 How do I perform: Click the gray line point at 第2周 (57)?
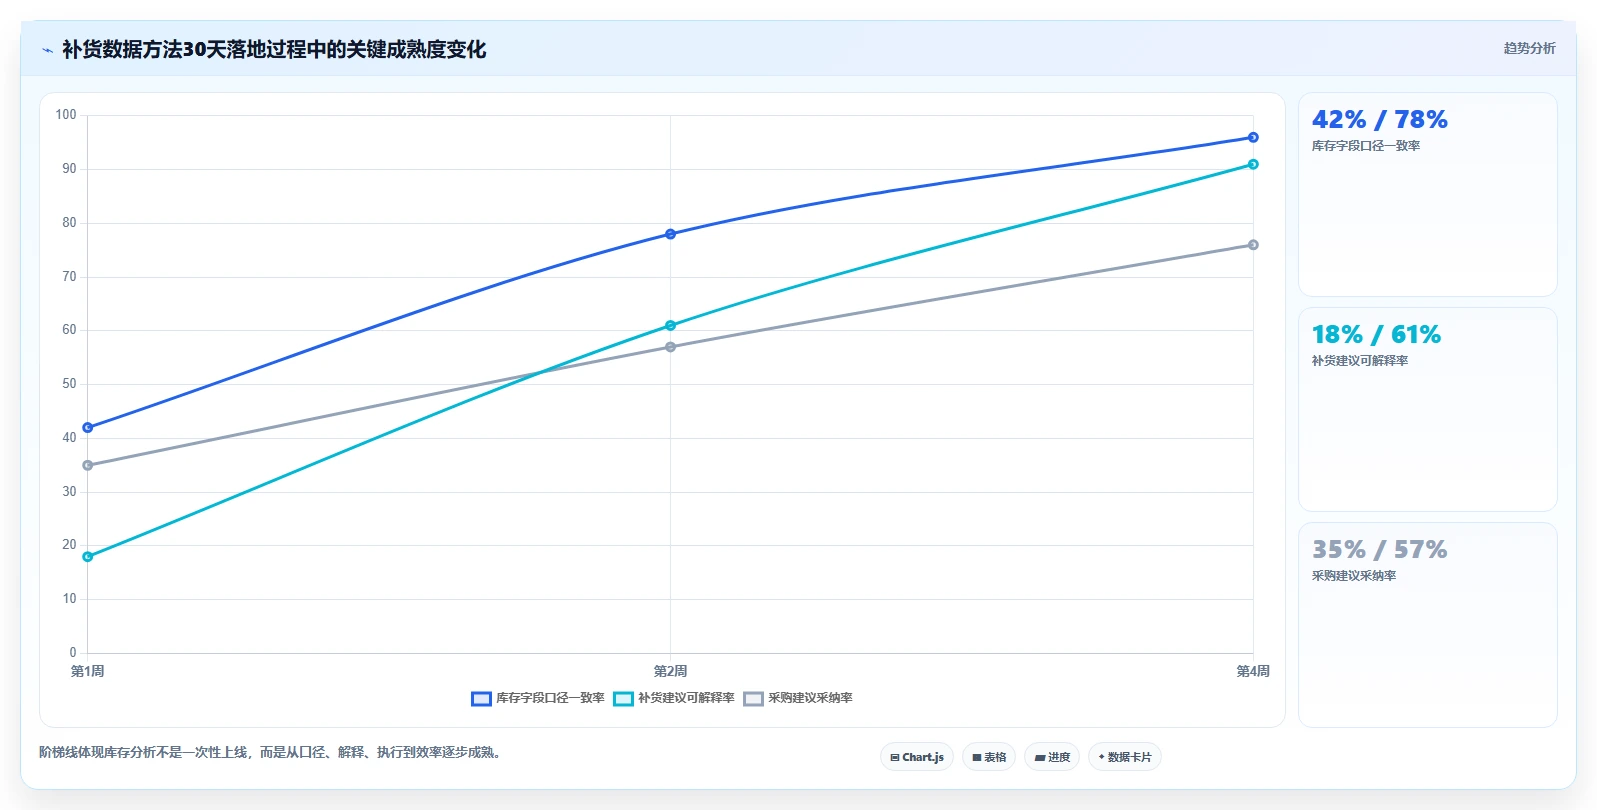tap(670, 347)
